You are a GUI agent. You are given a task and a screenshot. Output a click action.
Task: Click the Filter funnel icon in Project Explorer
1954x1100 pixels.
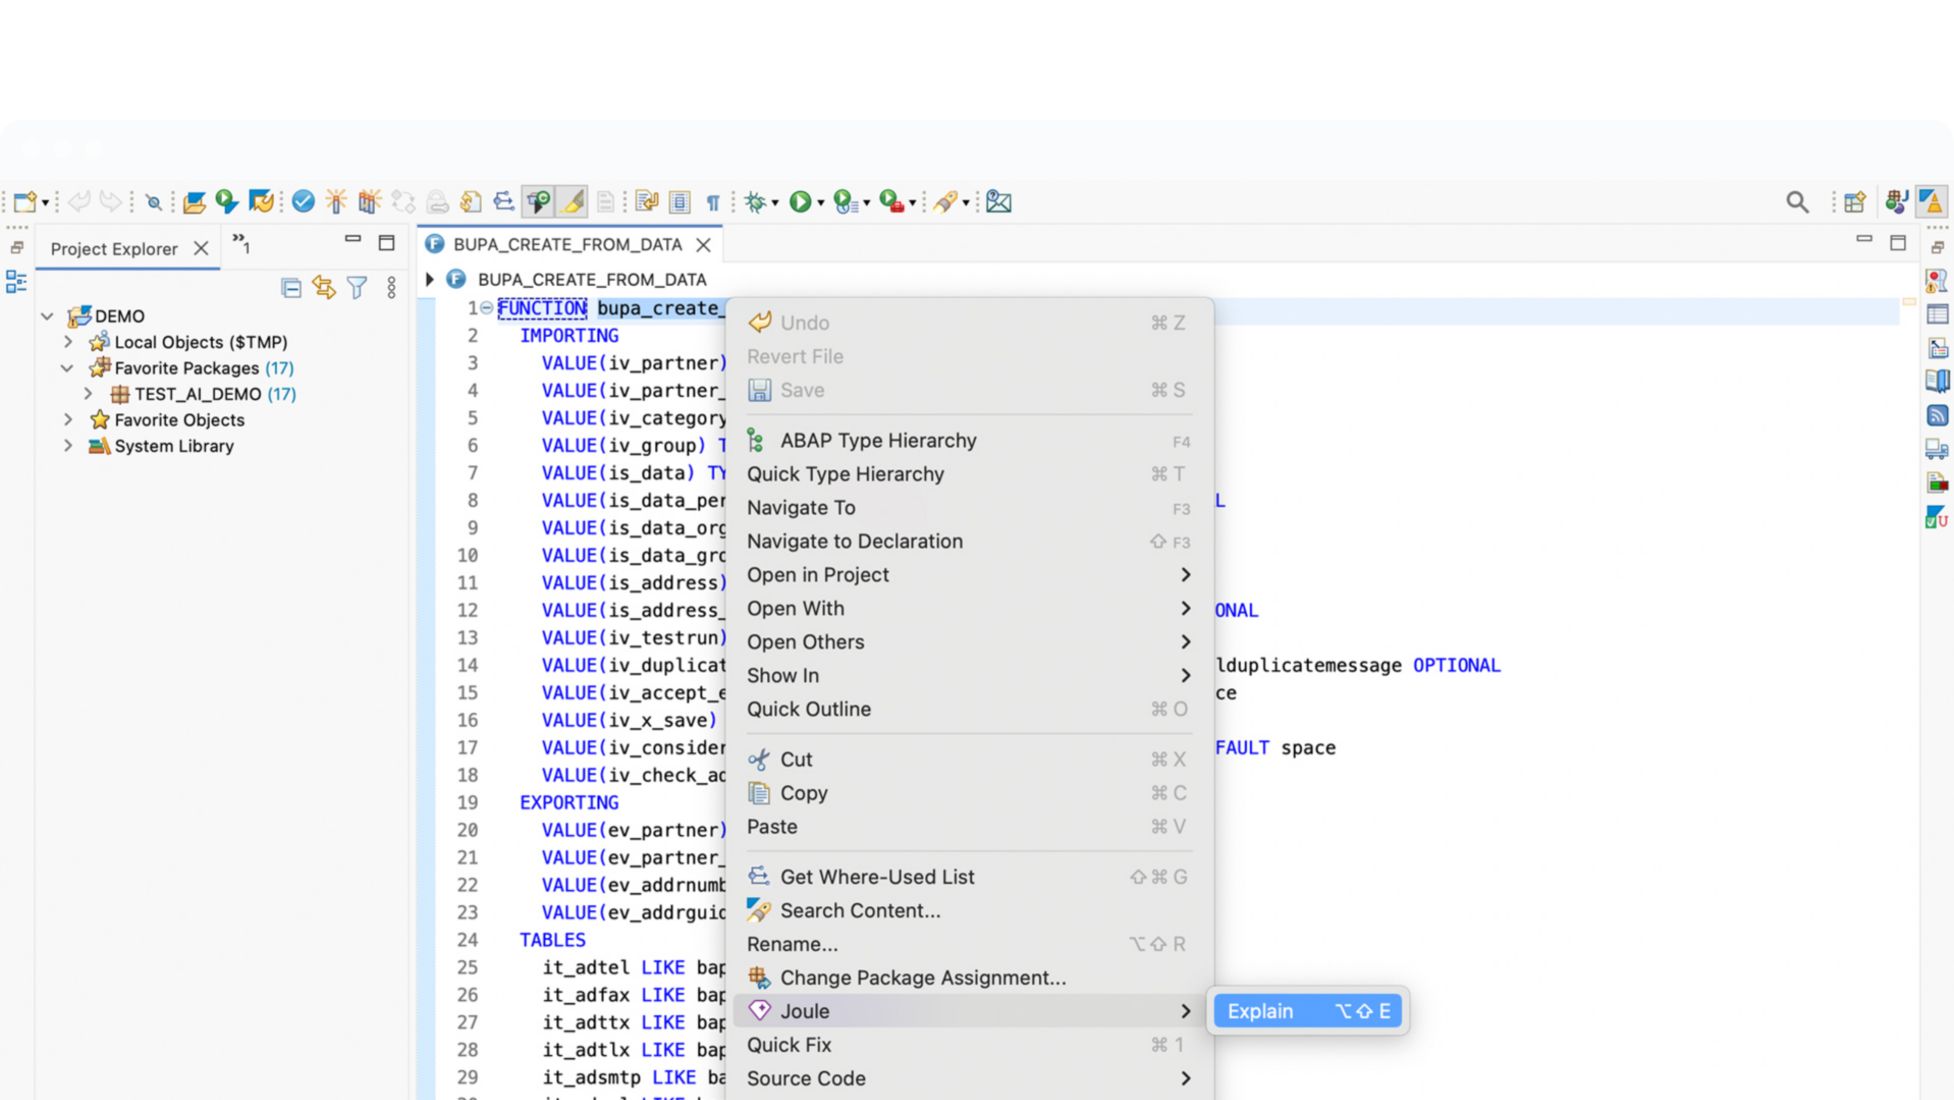357,288
